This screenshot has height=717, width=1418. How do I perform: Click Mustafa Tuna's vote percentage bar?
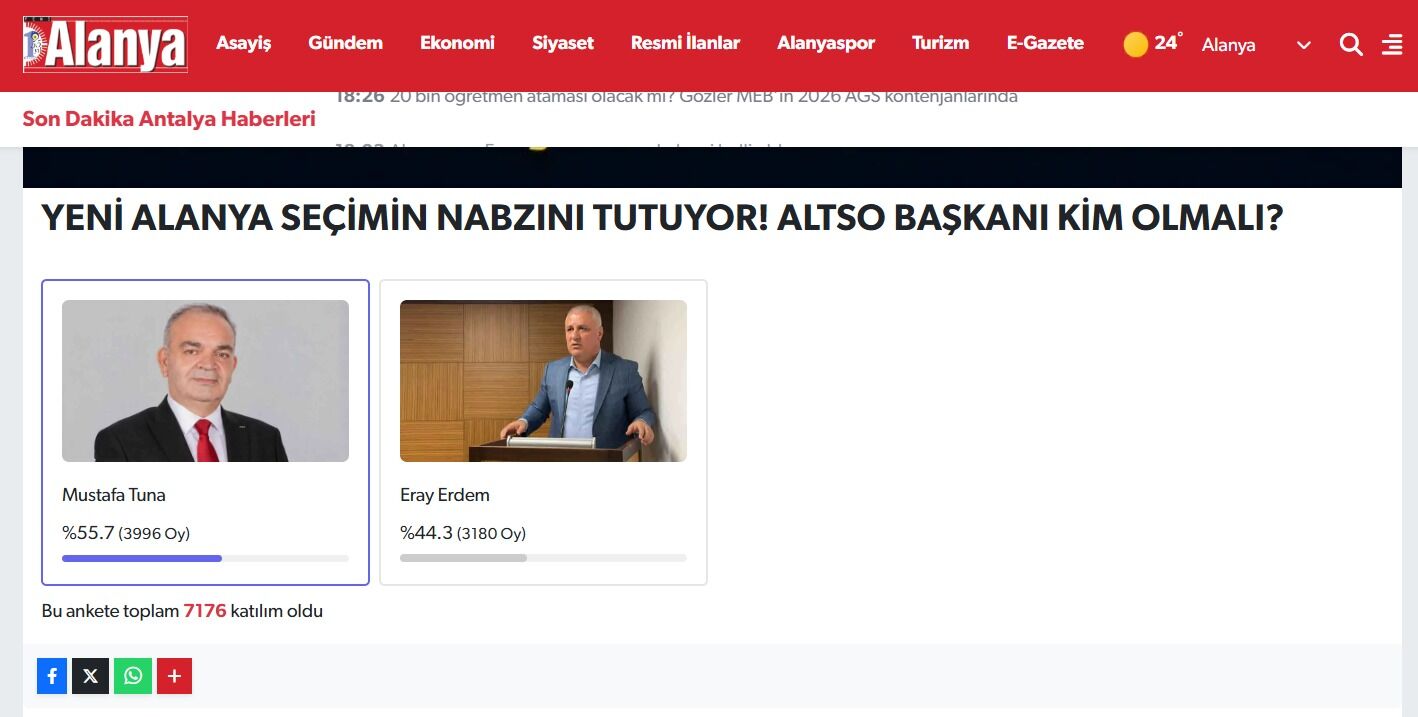tap(205, 558)
